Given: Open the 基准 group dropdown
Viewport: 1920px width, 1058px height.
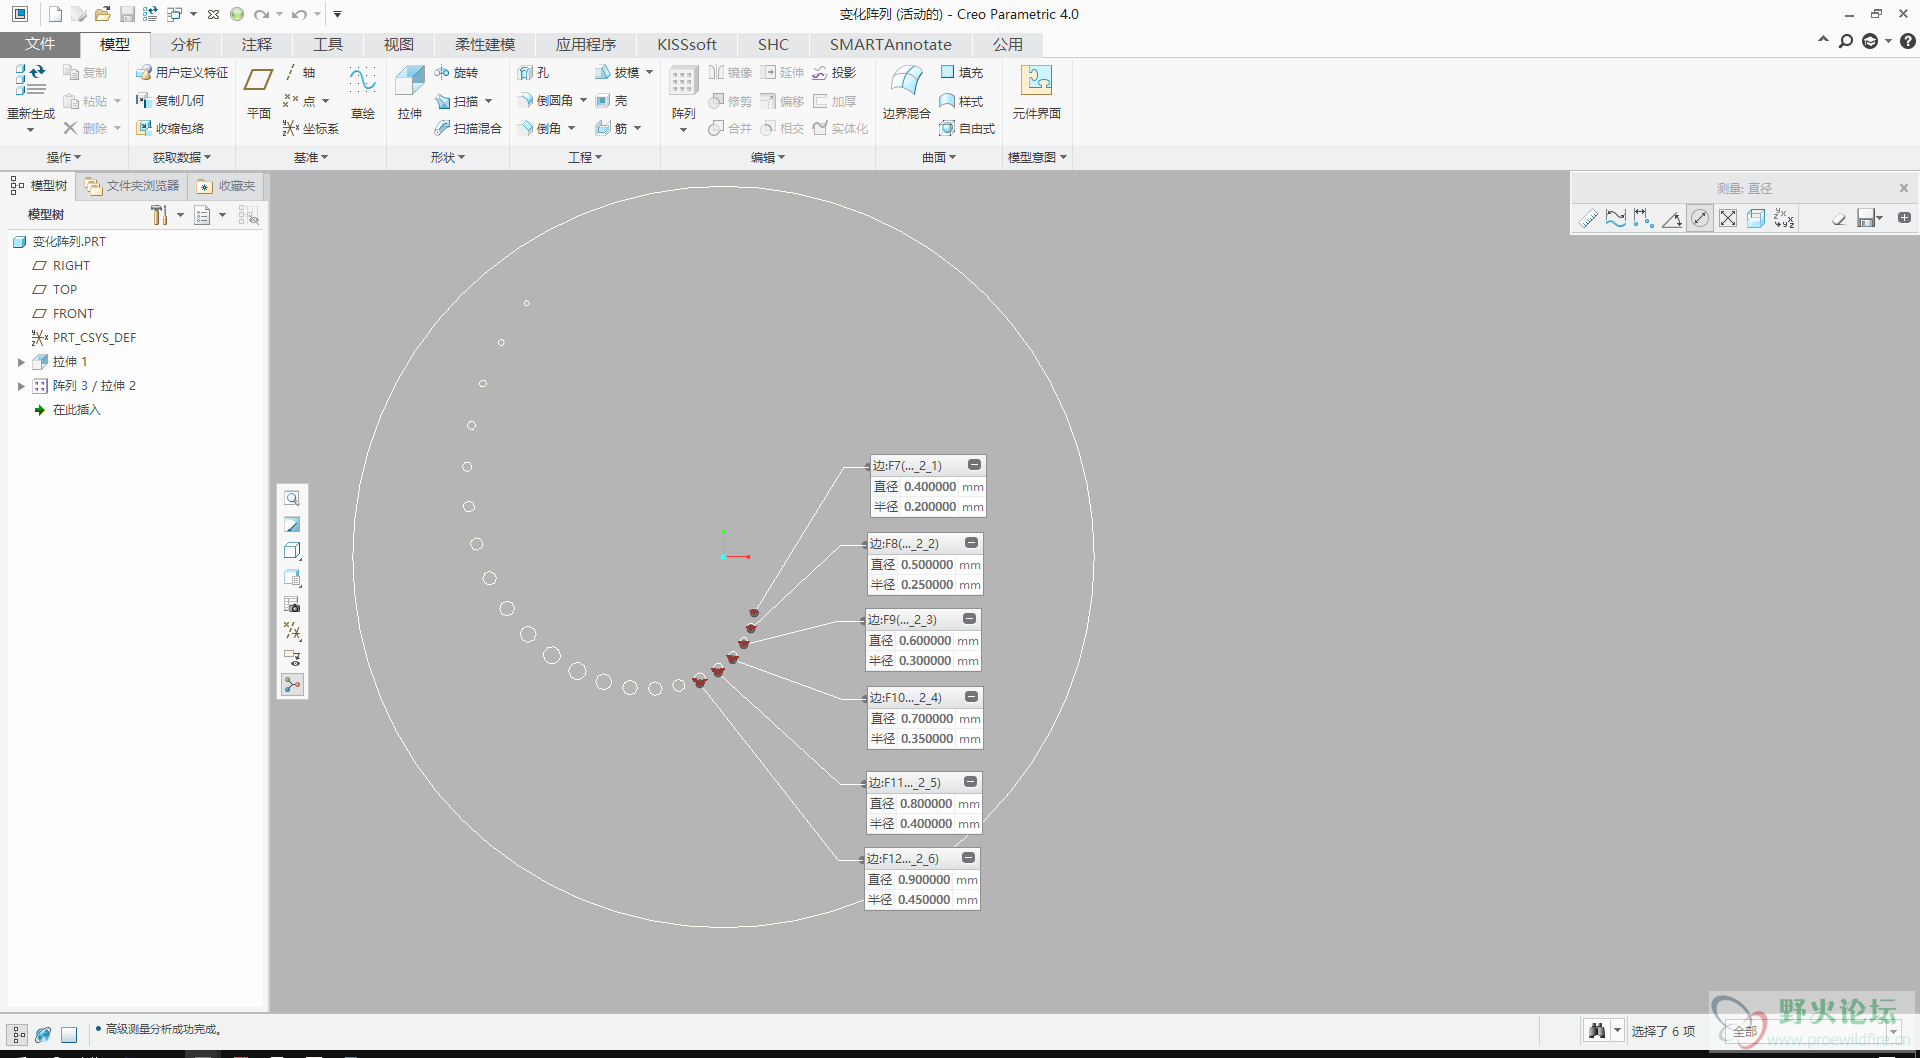Looking at the screenshot, I should tap(311, 157).
